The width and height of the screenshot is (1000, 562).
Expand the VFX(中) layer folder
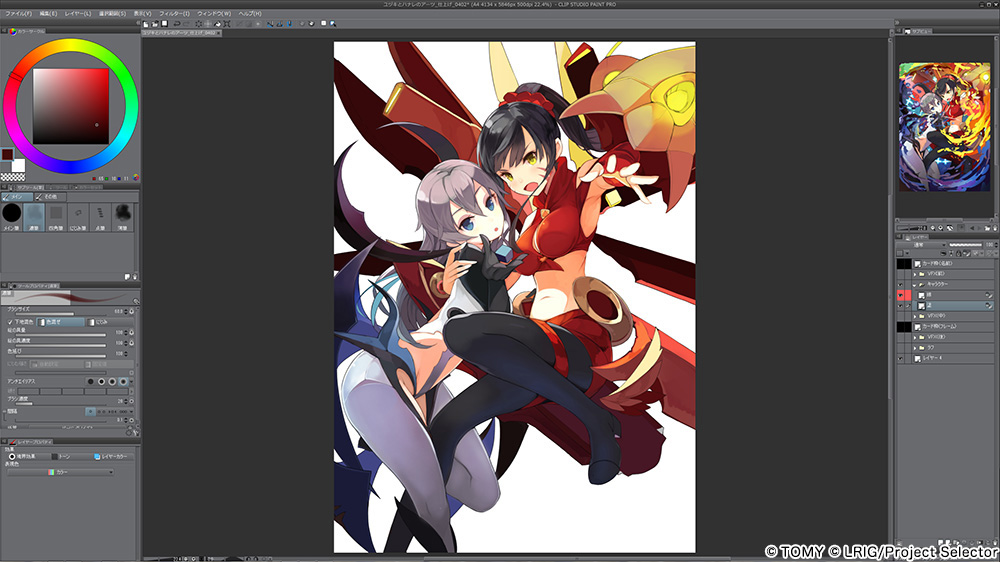pos(915,316)
